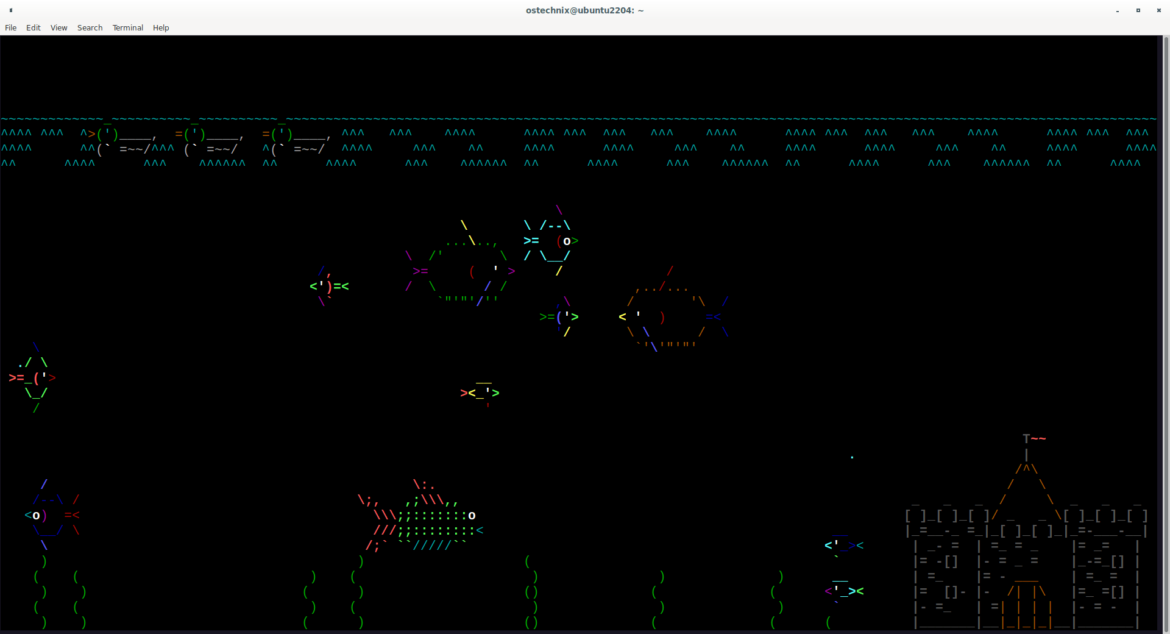Image resolution: width=1170 pixels, height=634 pixels.
Task: Click the red-mouthed fish at left edge
Action: coord(32,378)
